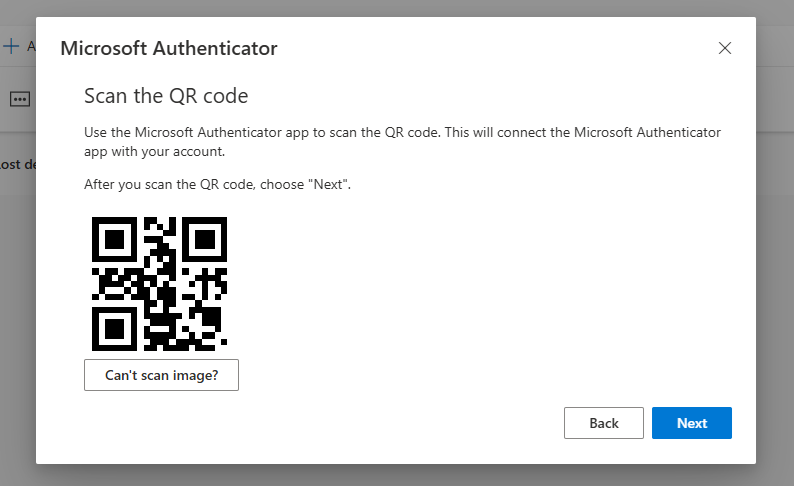Image resolution: width=794 pixels, height=486 pixels.
Task: Click the Next button
Action: click(691, 423)
